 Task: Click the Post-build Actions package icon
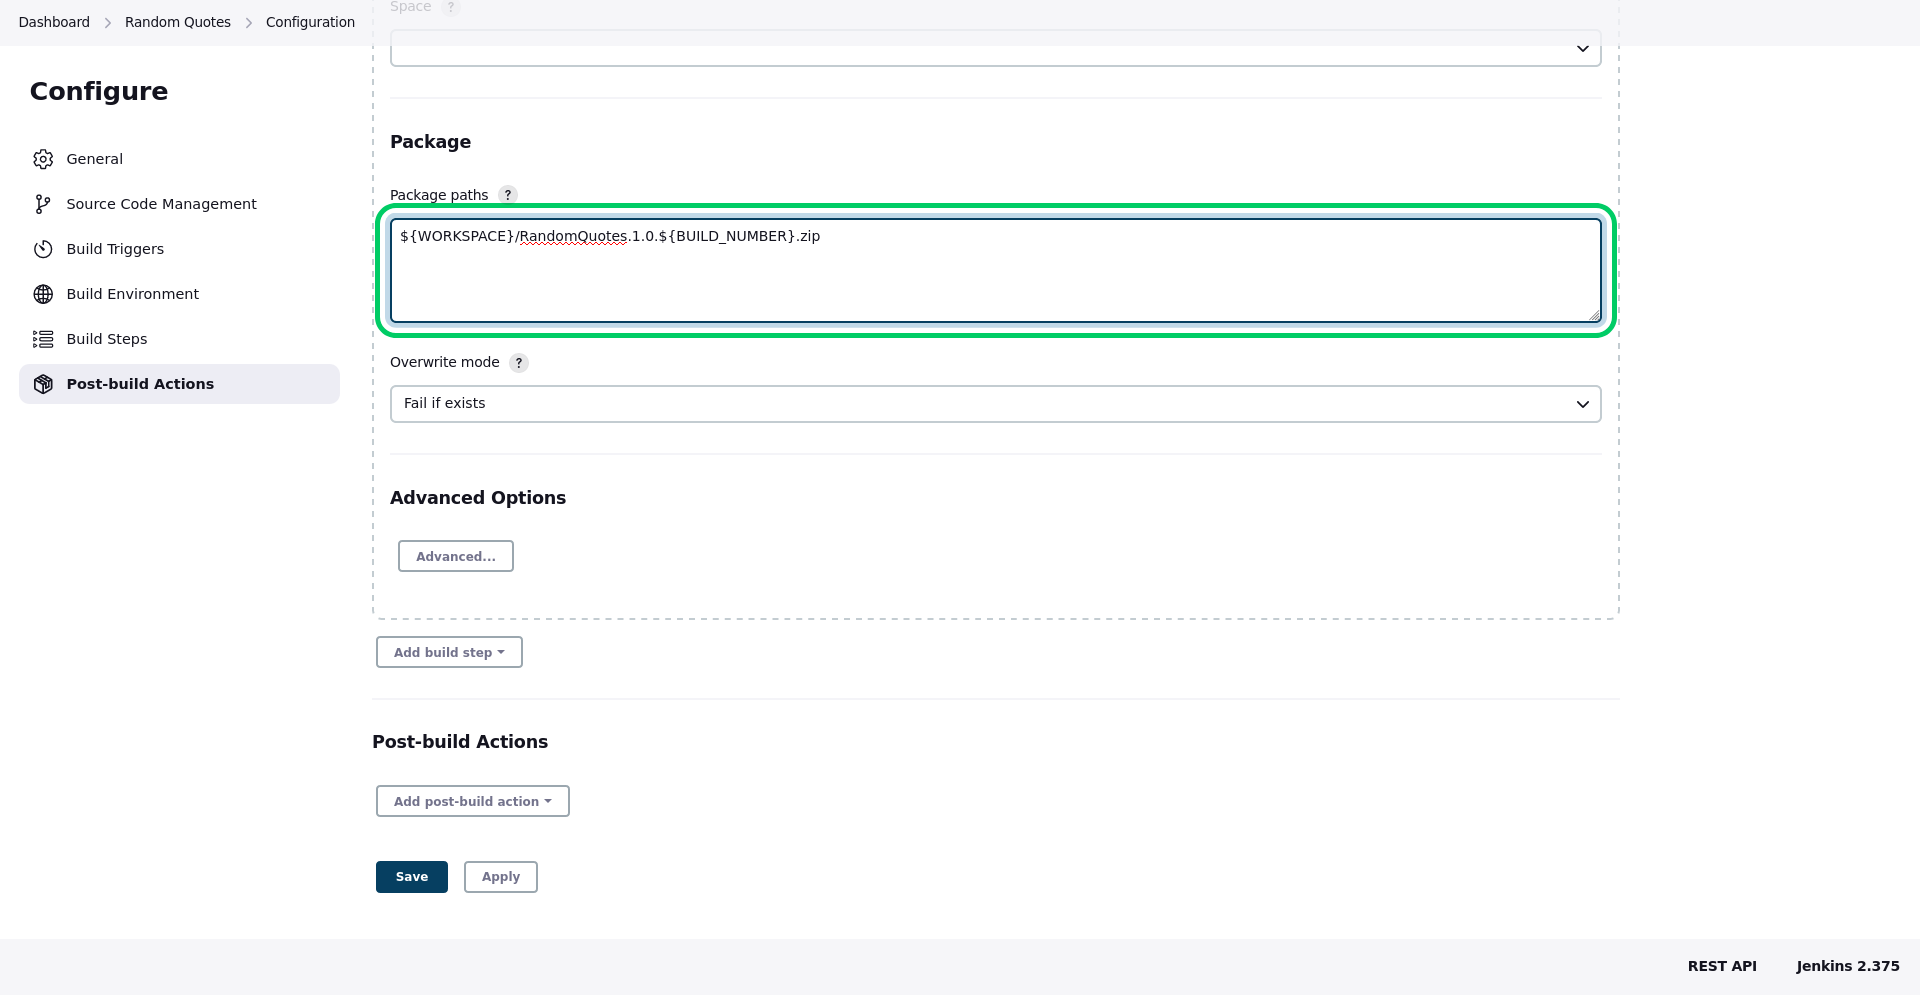tap(43, 384)
